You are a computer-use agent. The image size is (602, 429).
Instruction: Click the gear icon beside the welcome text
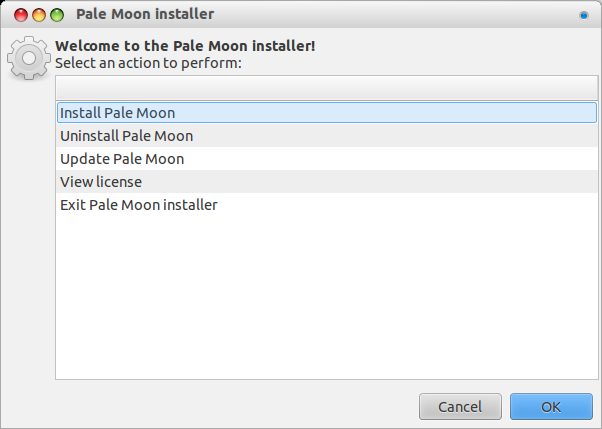point(29,58)
